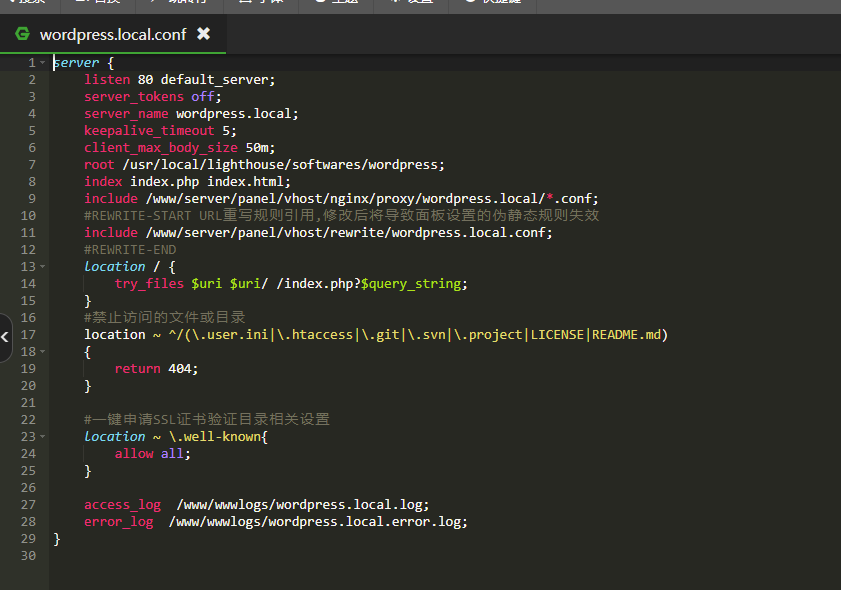841x590 pixels.
Task: Close the wordpress.local.conf tab
Action: click(204, 34)
